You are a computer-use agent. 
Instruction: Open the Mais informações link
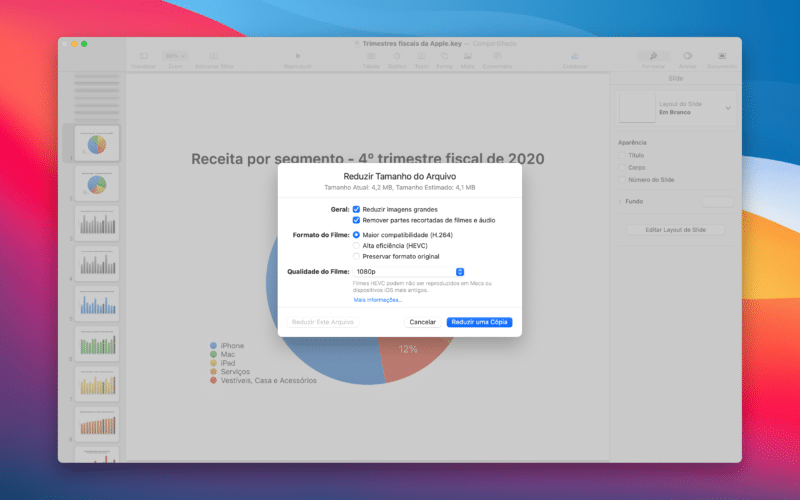click(x=378, y=300)
